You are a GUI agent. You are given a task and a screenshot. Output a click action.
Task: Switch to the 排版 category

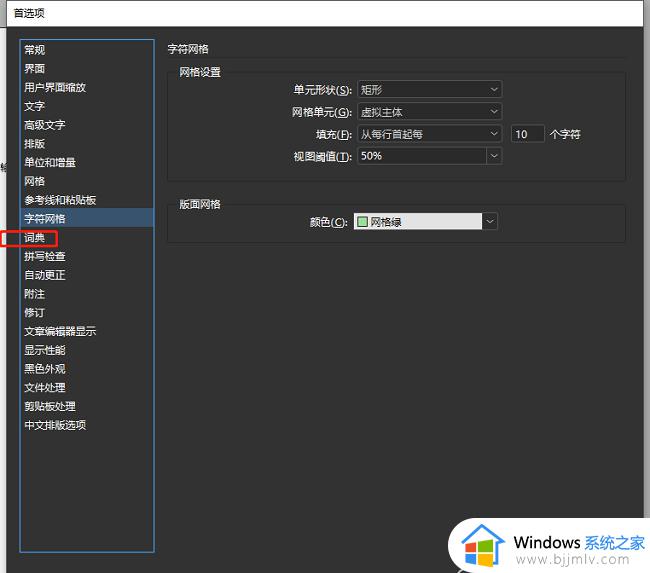click(x=87, y=144)
